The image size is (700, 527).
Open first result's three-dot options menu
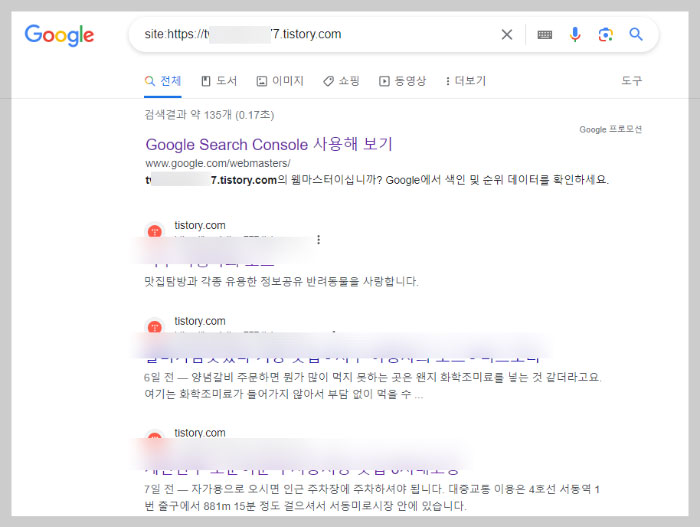click(318, 240)
